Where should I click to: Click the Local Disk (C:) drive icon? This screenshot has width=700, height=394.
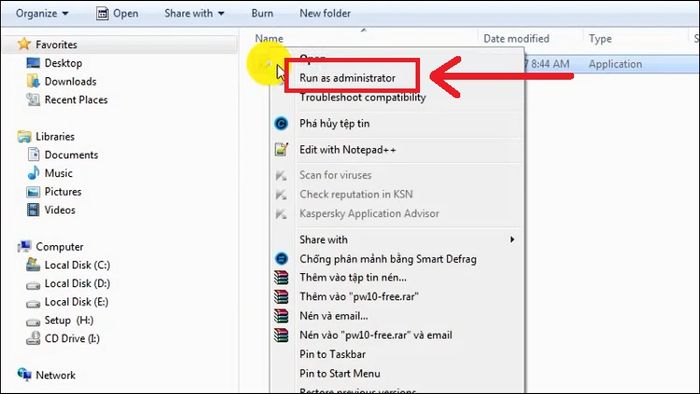pyautogui.click(x=33, y=265)
